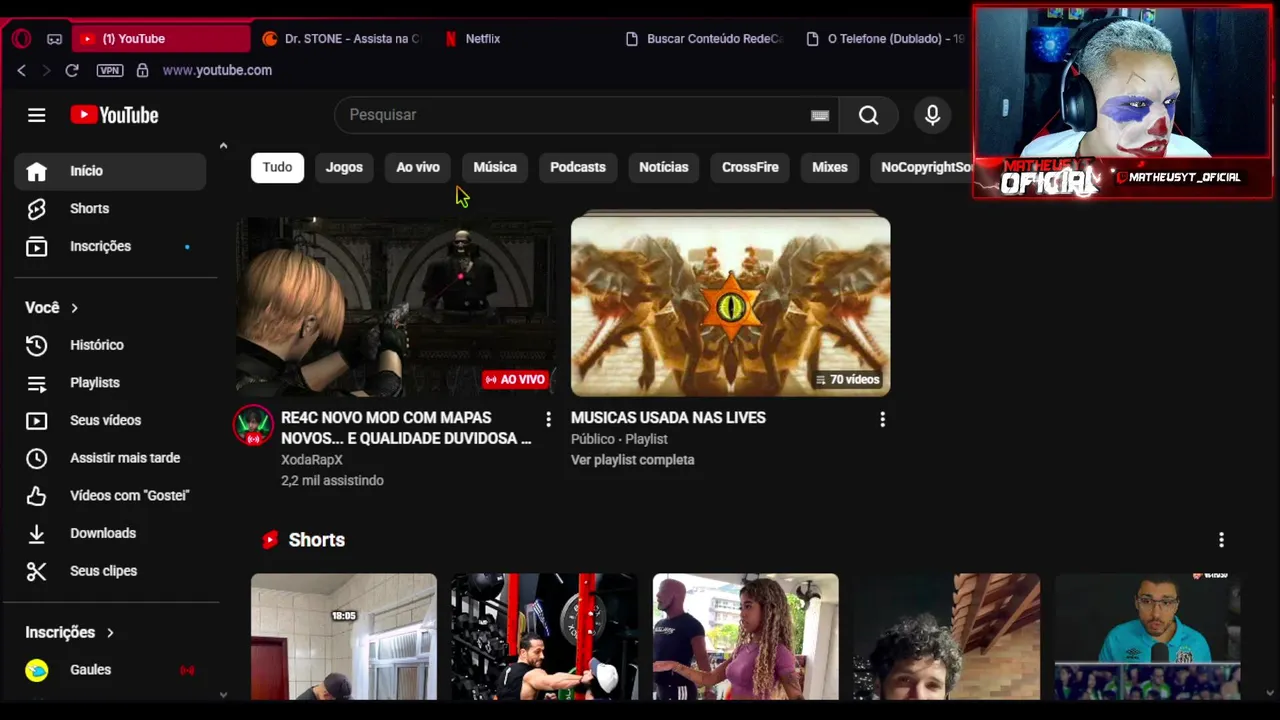Select the Jogos filter chip

(x=344, y=167)
